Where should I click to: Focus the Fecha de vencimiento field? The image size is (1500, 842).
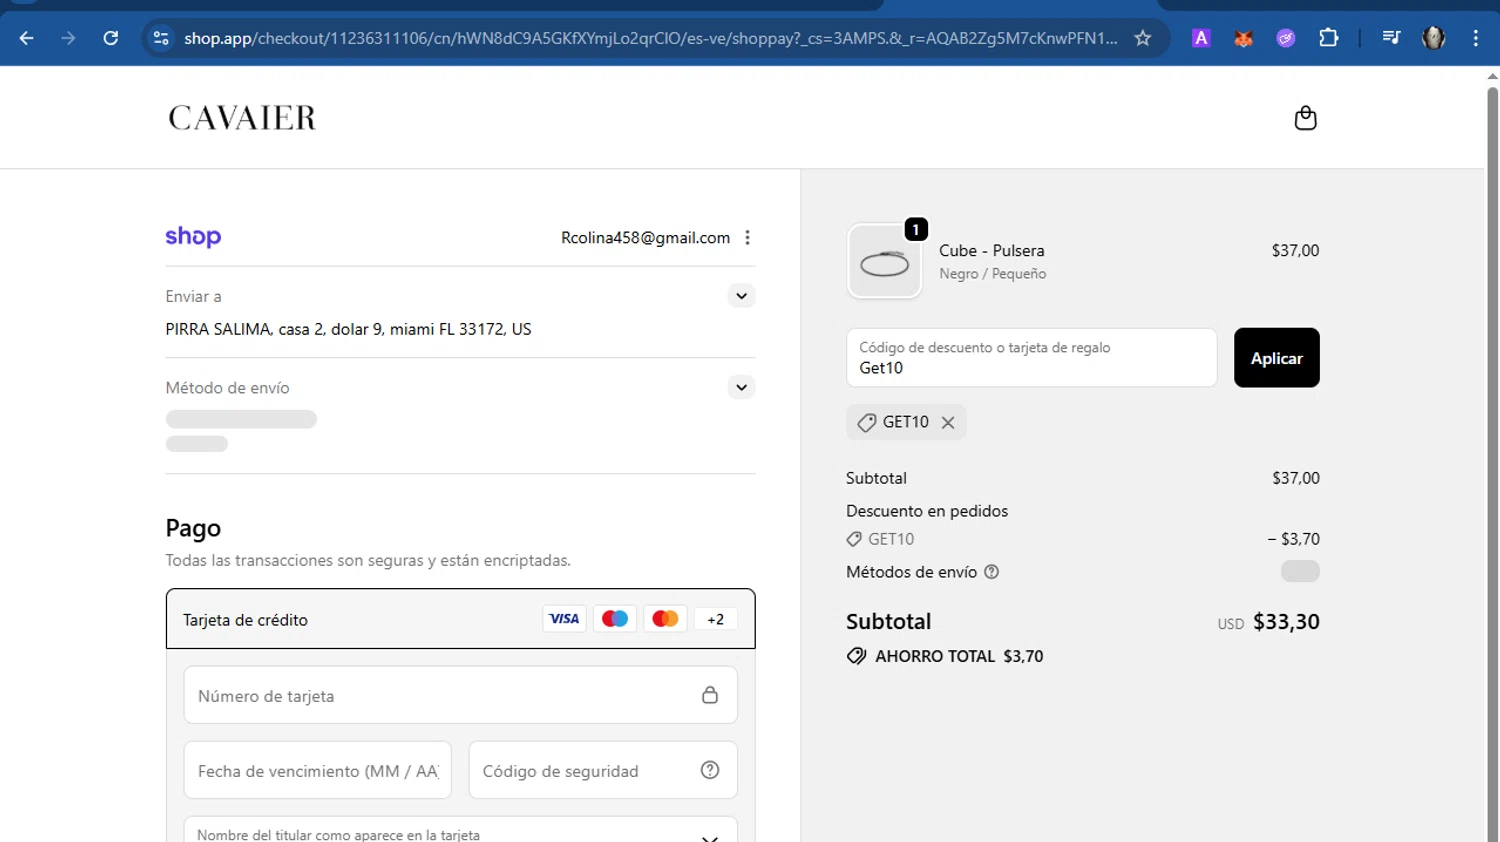point(317,770)
